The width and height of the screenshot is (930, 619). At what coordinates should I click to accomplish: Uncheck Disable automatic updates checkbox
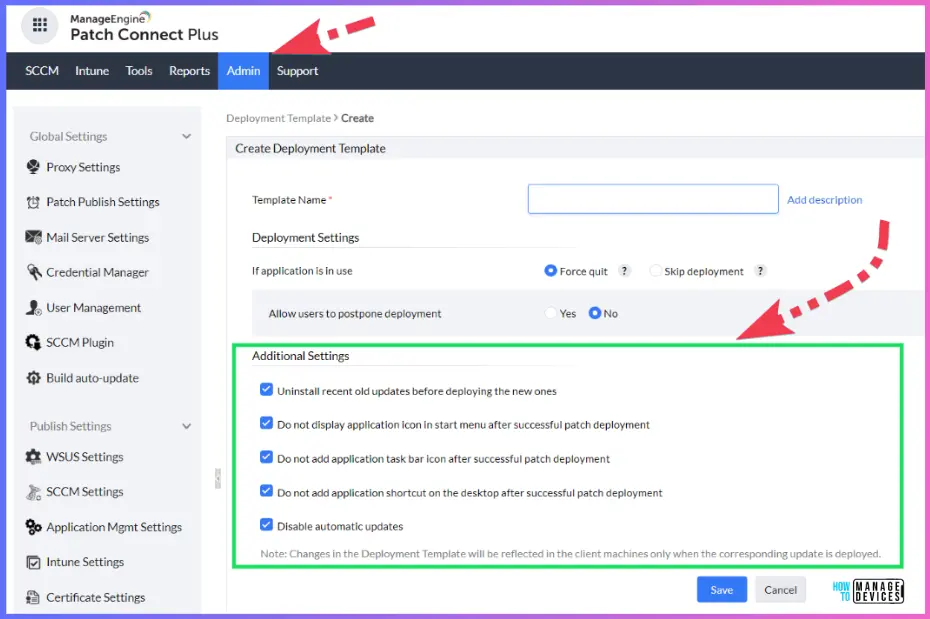(x=266, y=525)
